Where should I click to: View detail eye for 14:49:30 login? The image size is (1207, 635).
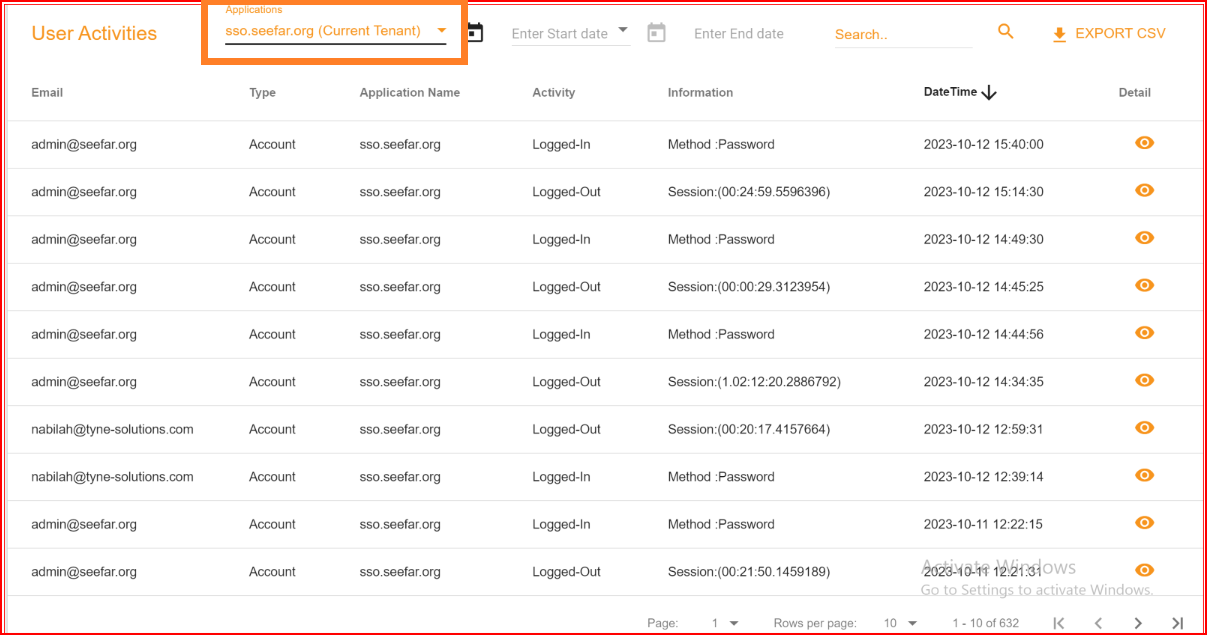tap(1145, 238)
